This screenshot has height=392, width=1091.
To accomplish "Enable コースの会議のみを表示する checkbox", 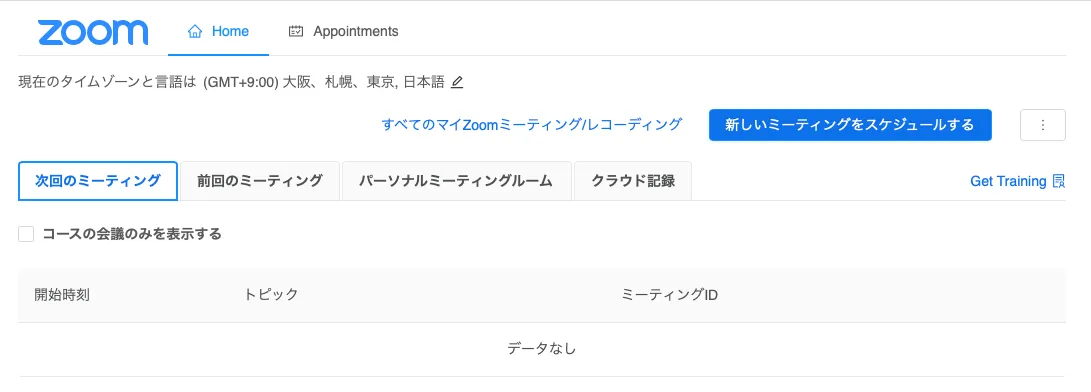I will (x=26, y=235).
